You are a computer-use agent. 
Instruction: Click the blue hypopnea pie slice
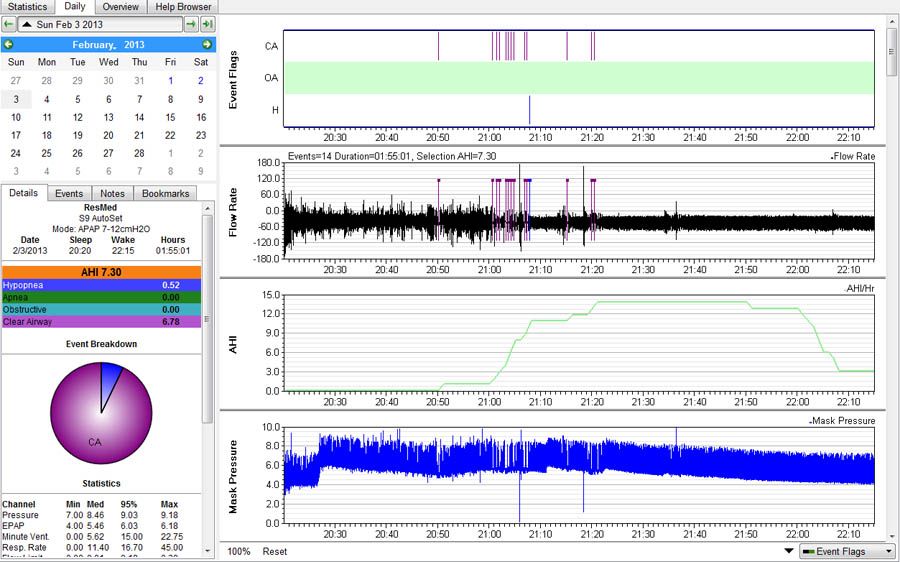click(109, 379)
